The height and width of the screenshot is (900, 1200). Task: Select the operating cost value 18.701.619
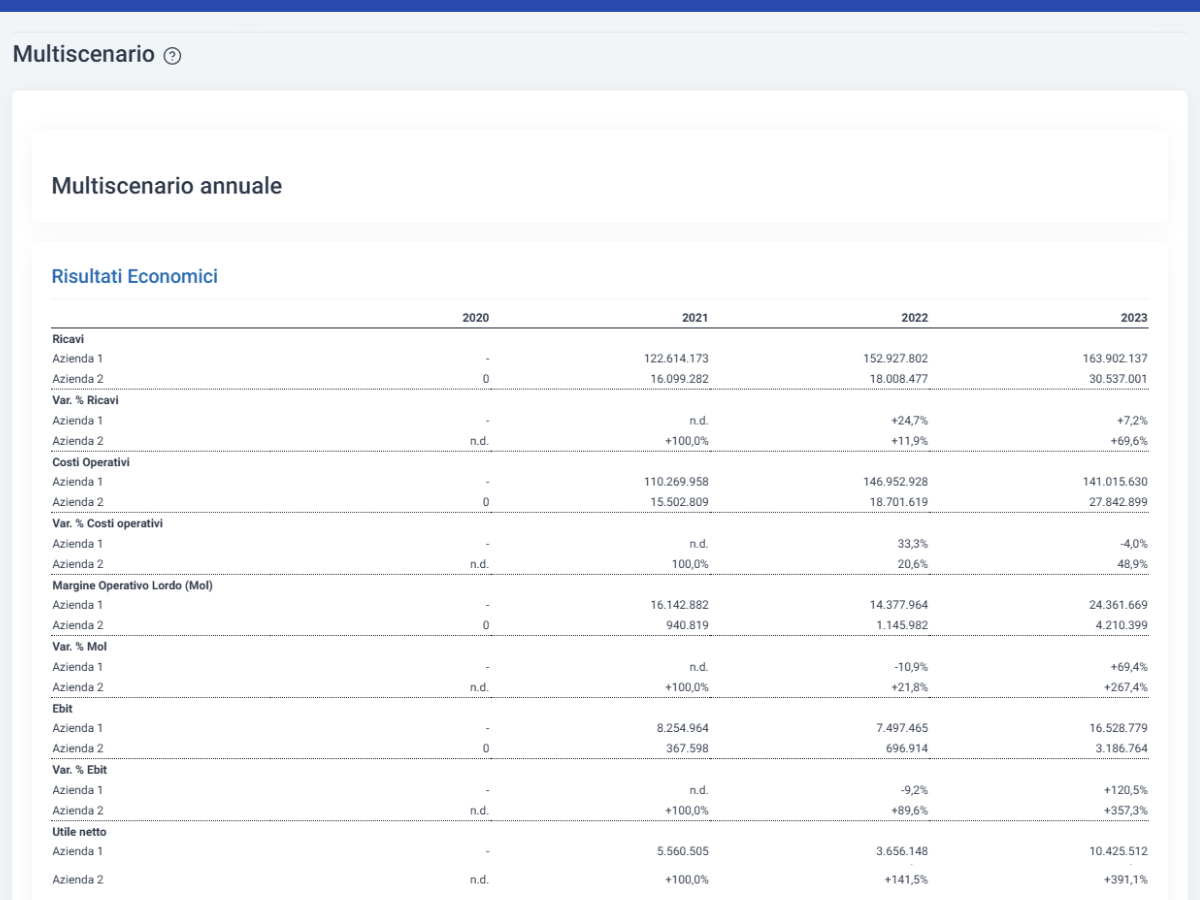[x=898, y=502]
